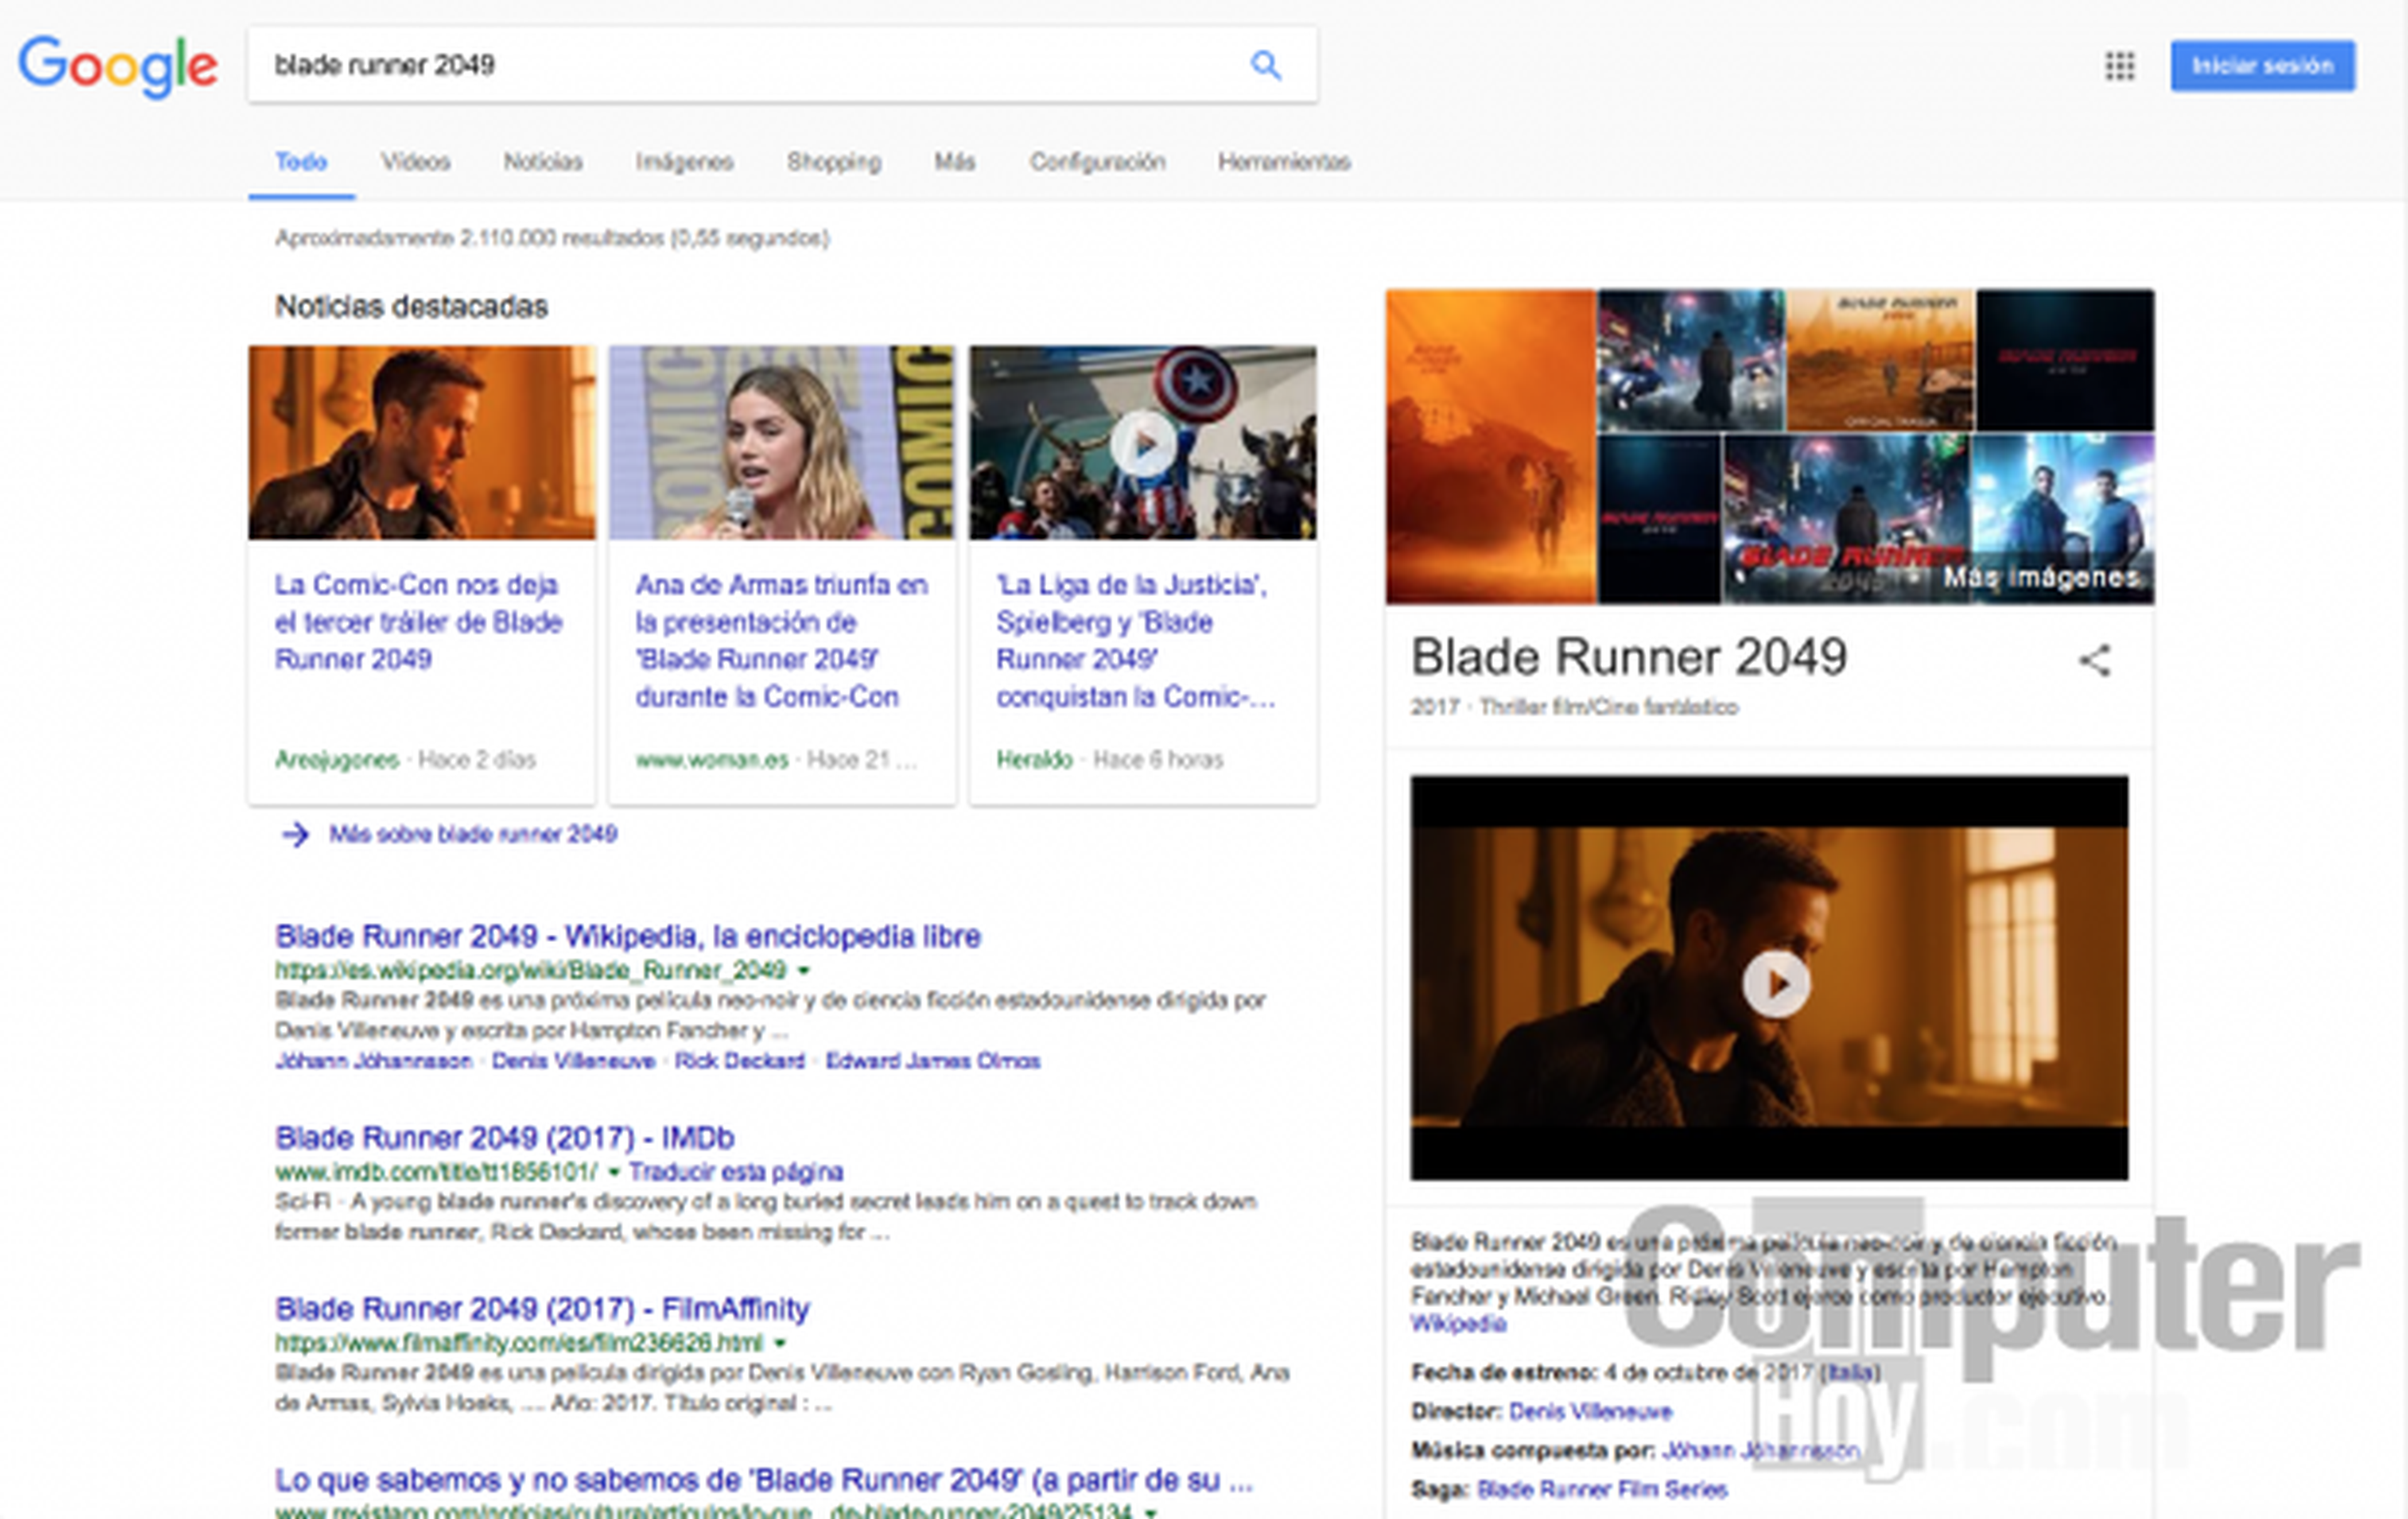Click the Areajugones news source
The height and width of the screenshot is (1519, 2408).
337,760
